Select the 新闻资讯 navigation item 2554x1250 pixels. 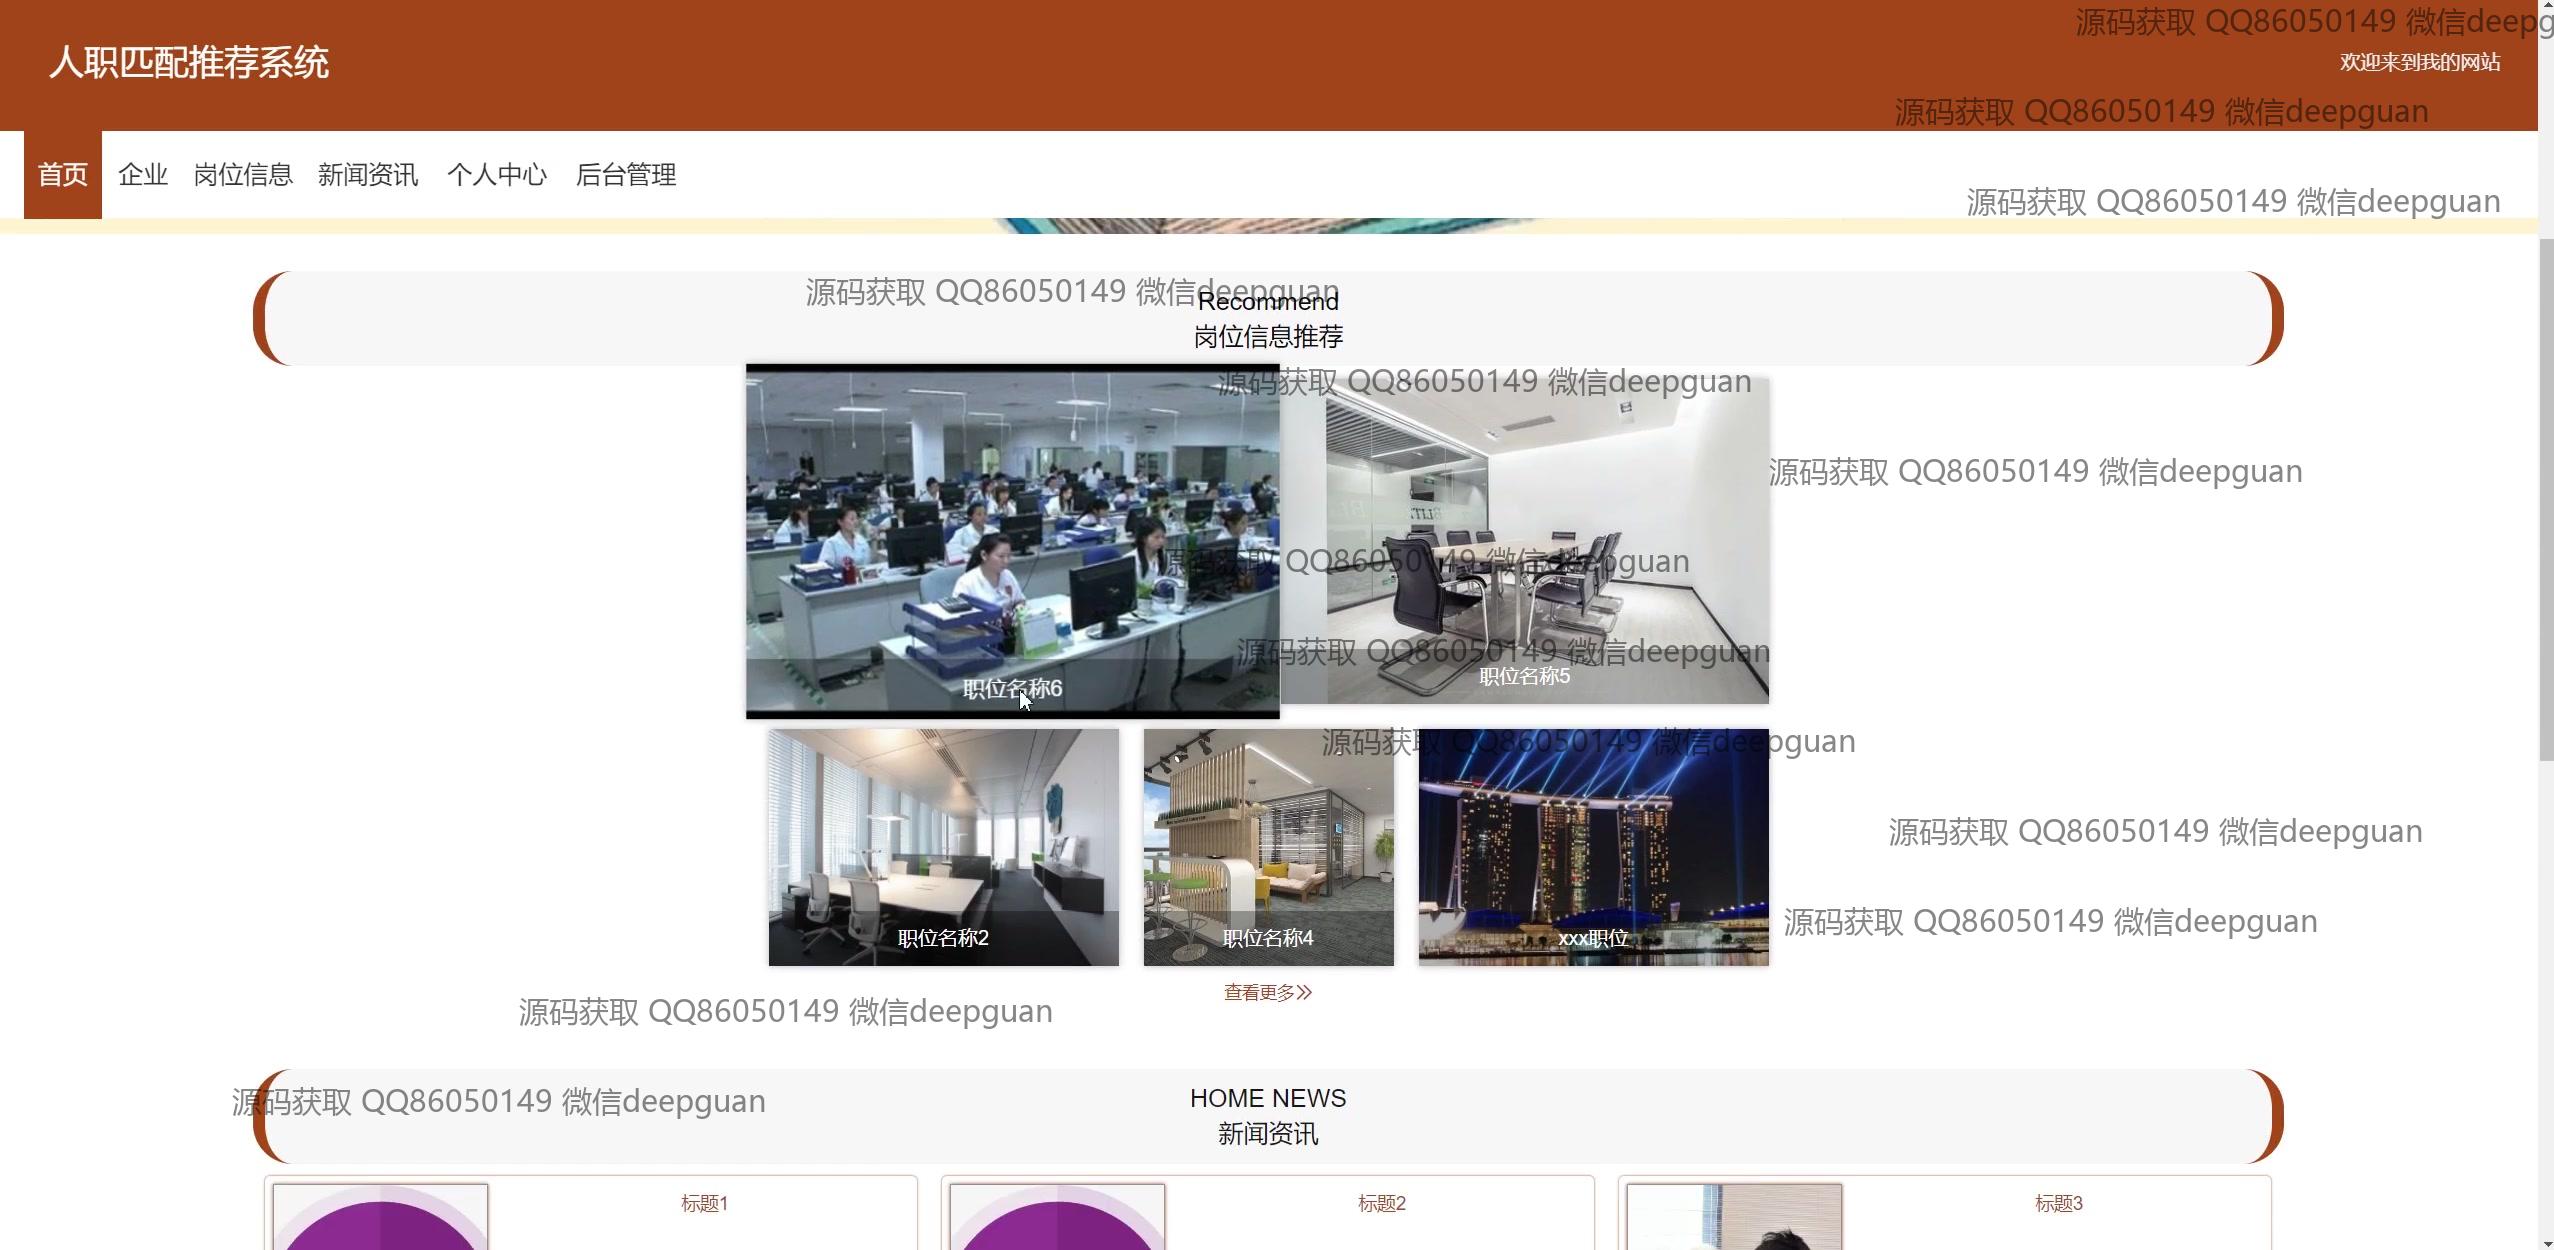(x=368, y=175)
